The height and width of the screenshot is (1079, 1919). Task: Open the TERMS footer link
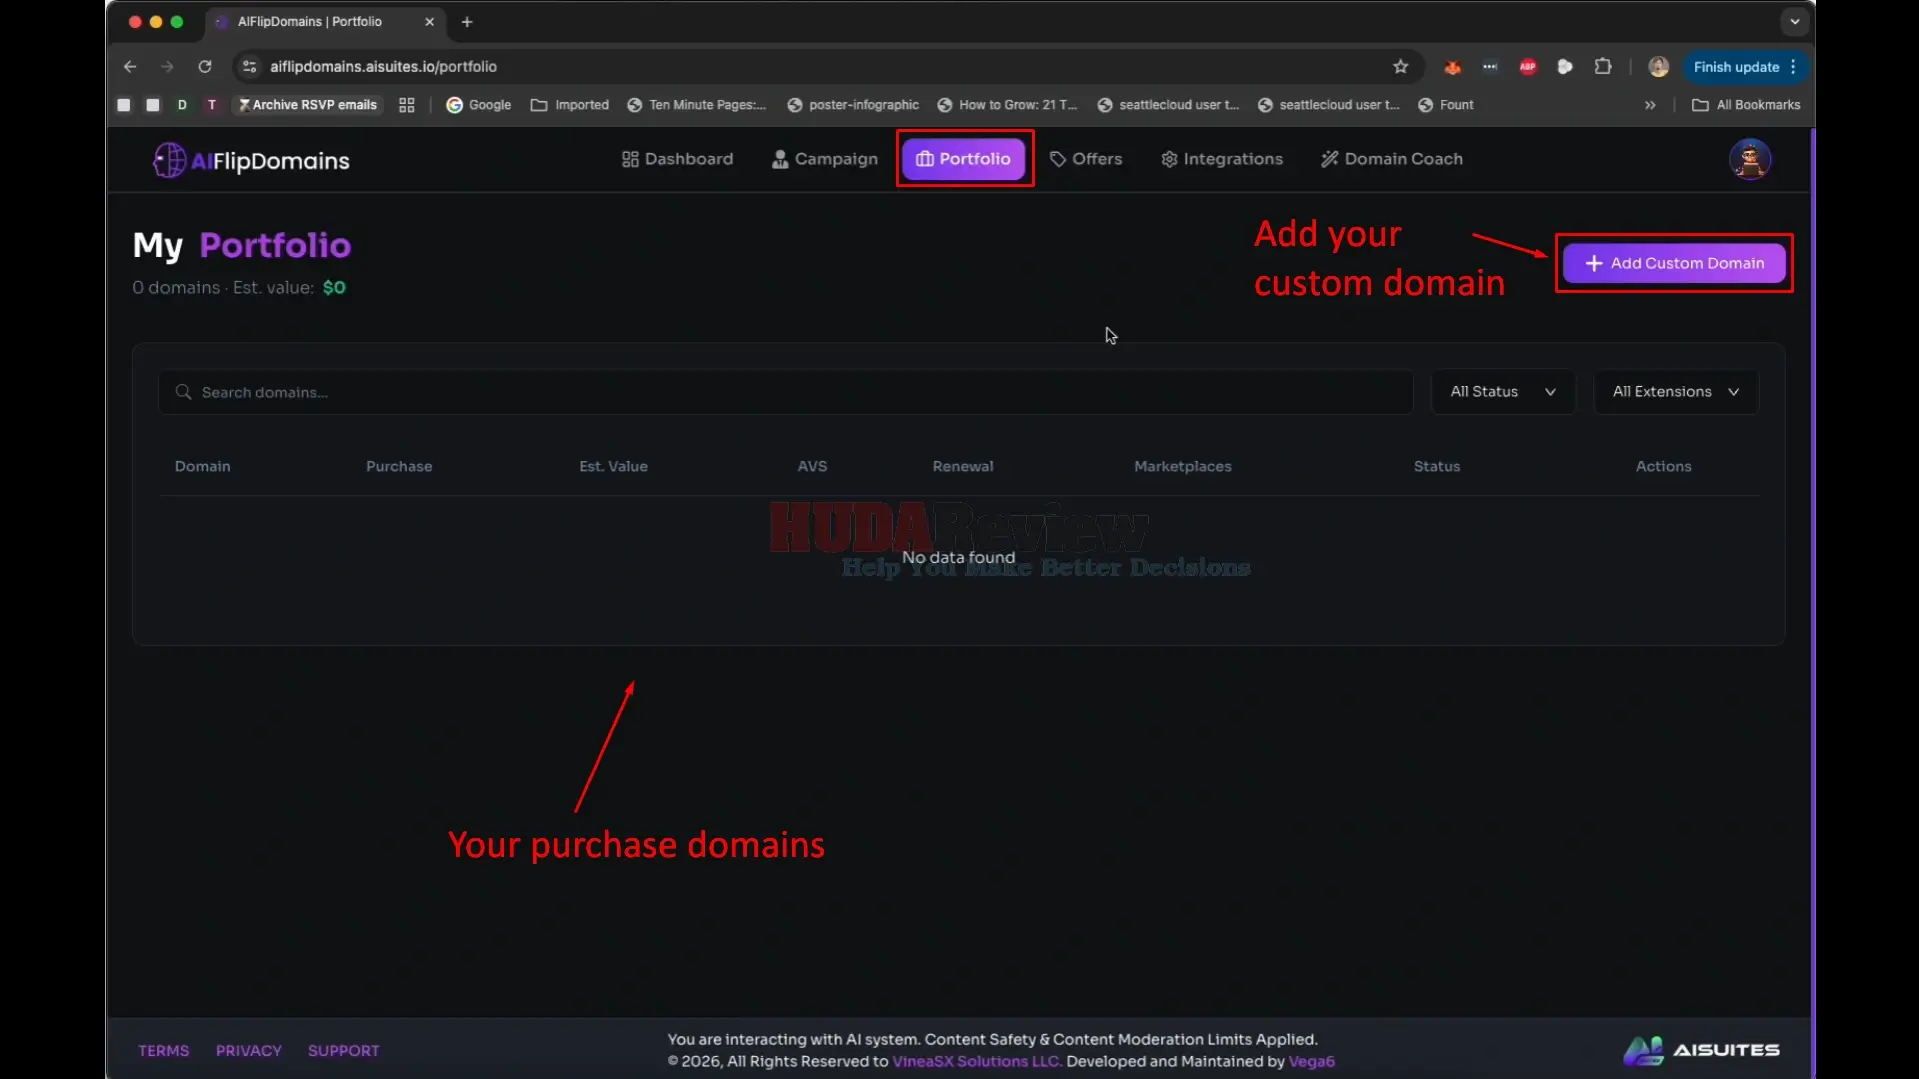click(x=164, y=1050)
